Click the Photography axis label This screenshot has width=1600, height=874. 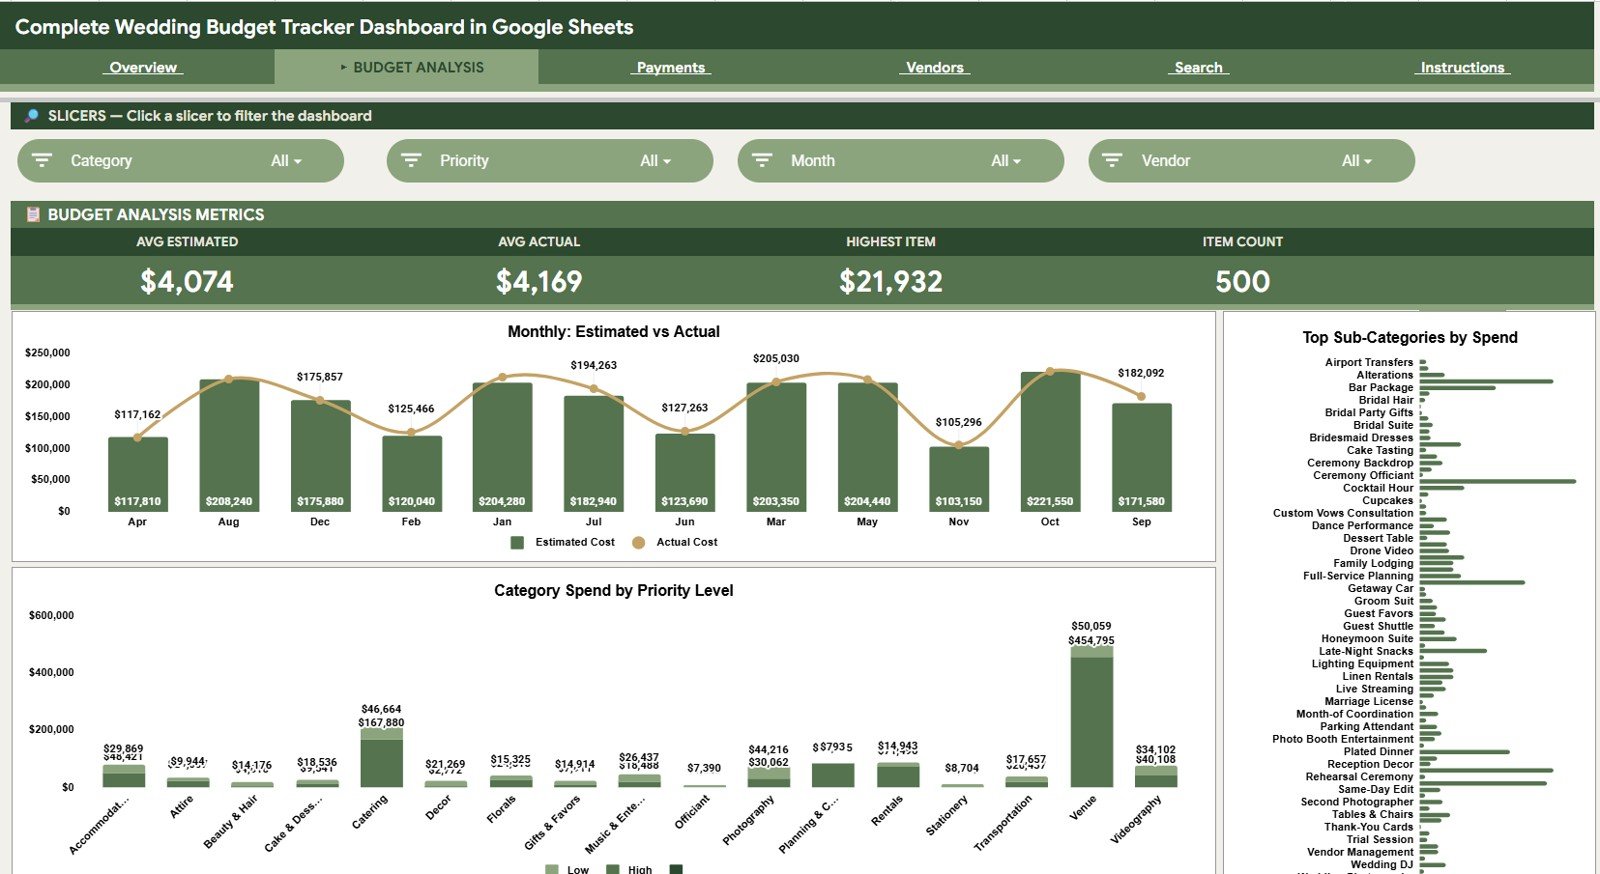749,821
